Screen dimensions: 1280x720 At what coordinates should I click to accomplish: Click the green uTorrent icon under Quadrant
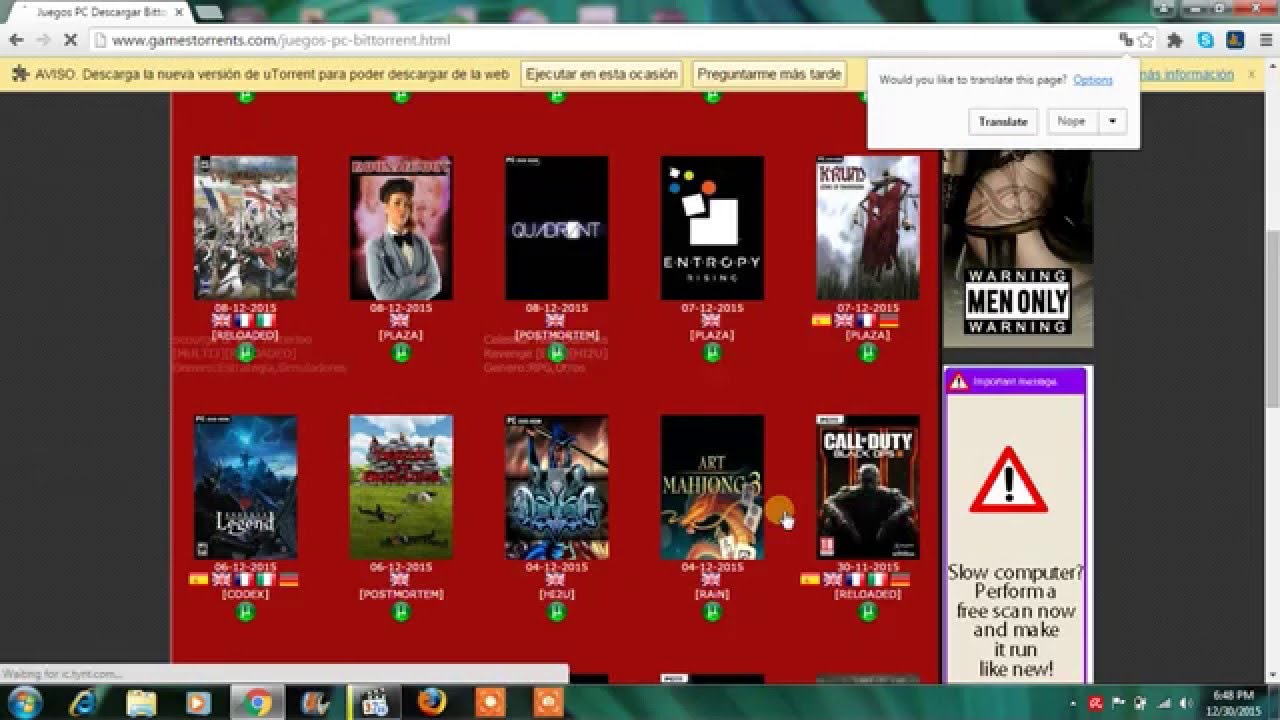pos(556,352)
